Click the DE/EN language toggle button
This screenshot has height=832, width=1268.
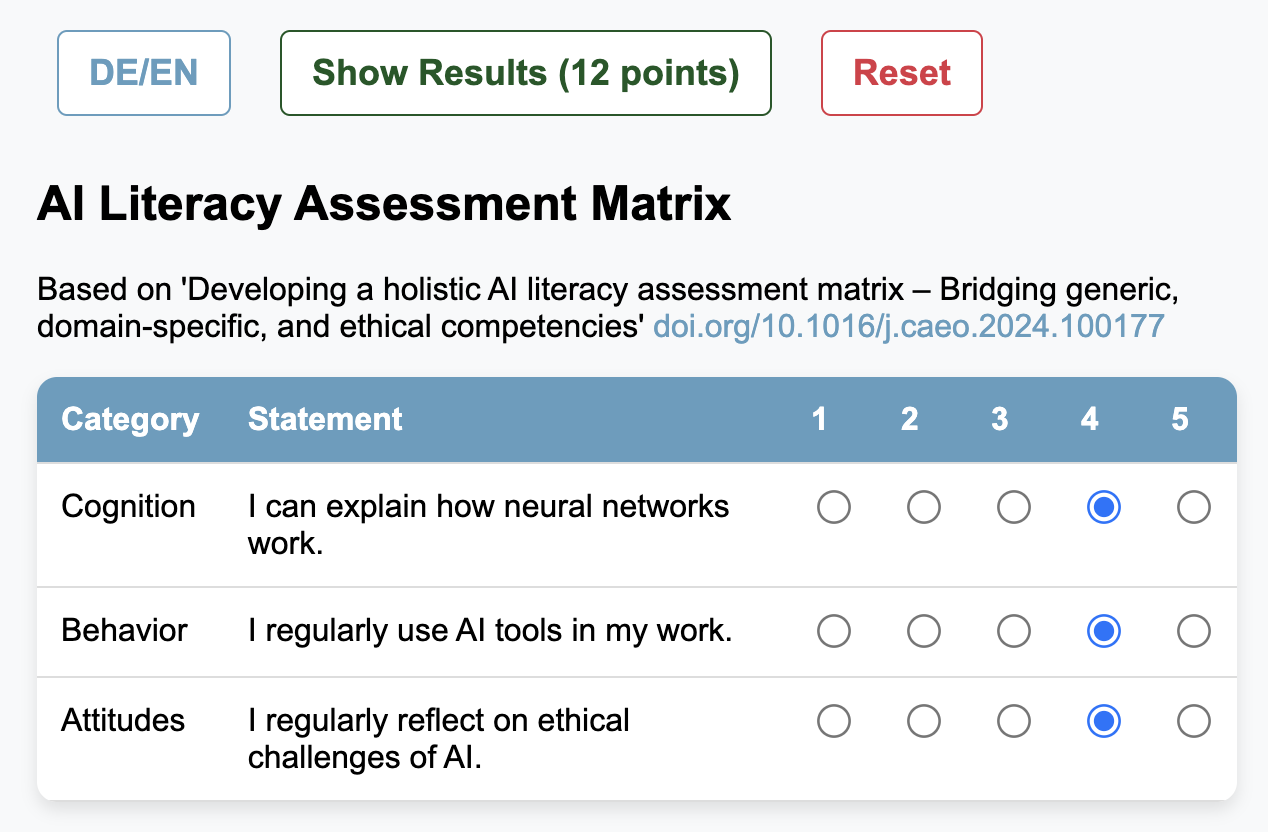tap(144, 73)
